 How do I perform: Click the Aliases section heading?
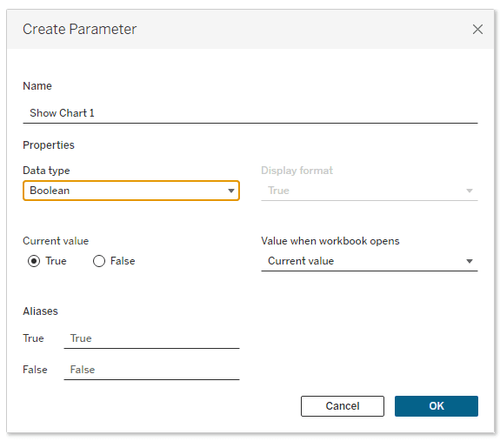tap(40, 311)
